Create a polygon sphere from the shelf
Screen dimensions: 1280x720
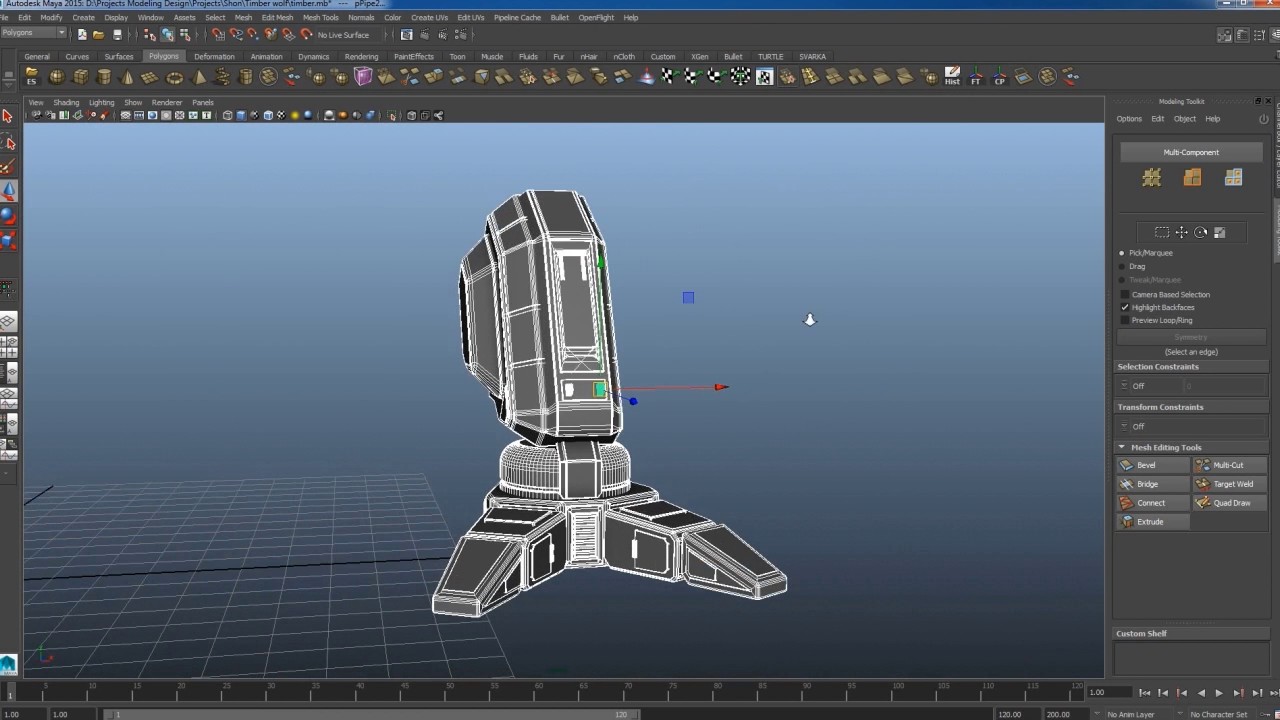coord(56,77)
